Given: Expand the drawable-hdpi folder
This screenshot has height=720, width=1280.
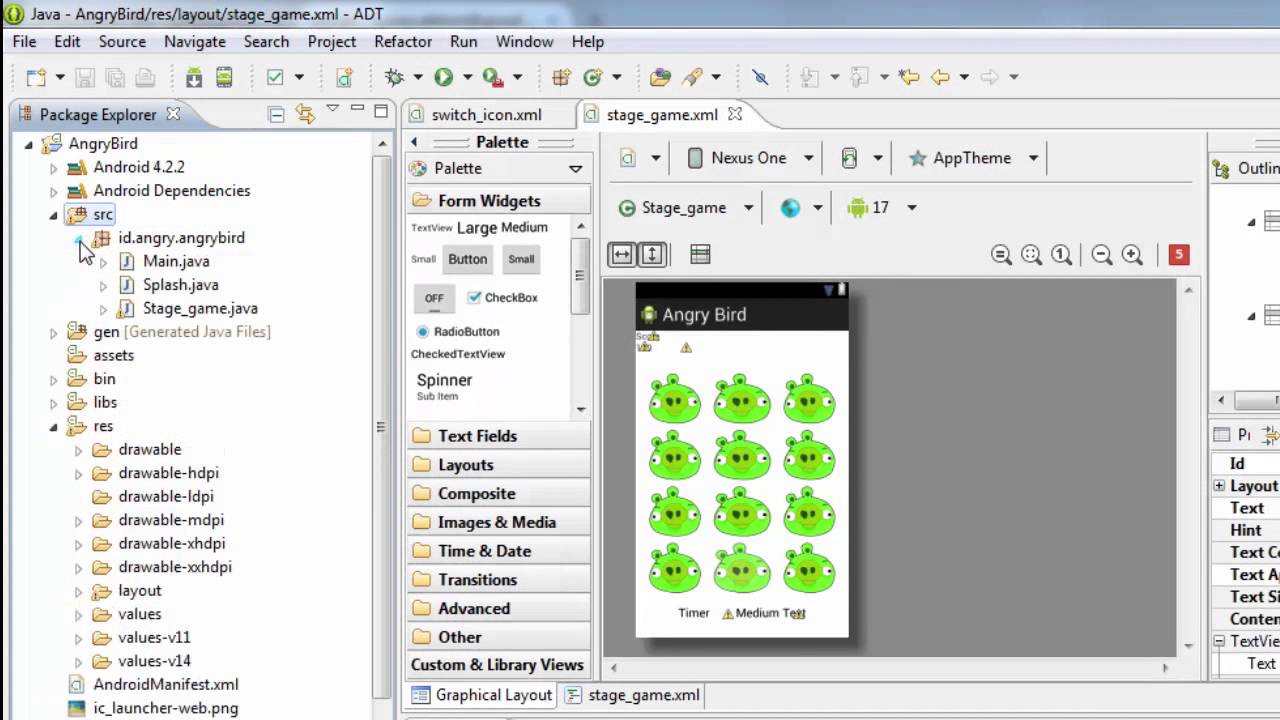Looking at the screenshot, I should 79,473.
